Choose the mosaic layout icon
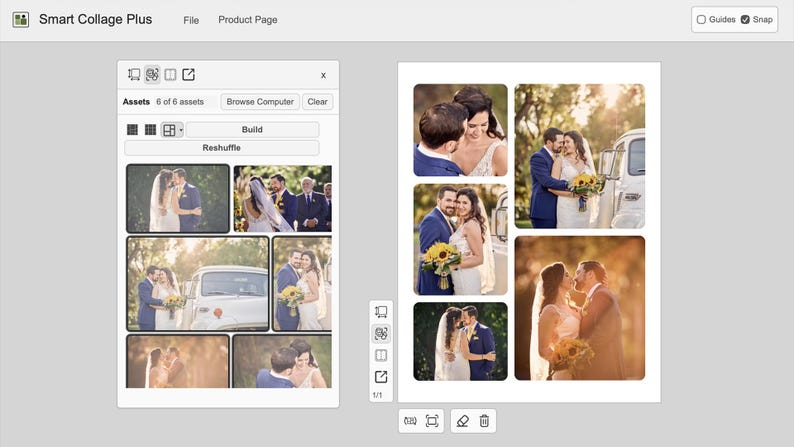794x447 pixels. click(x=169, y=130)
